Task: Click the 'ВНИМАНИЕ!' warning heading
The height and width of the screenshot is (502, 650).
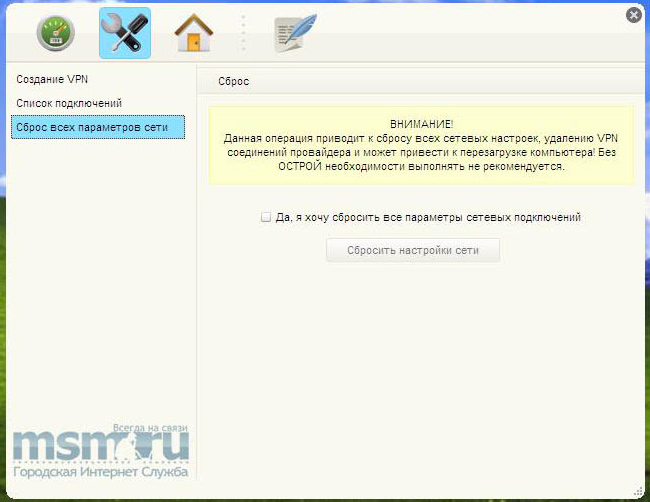Action: tap(422, 124)
